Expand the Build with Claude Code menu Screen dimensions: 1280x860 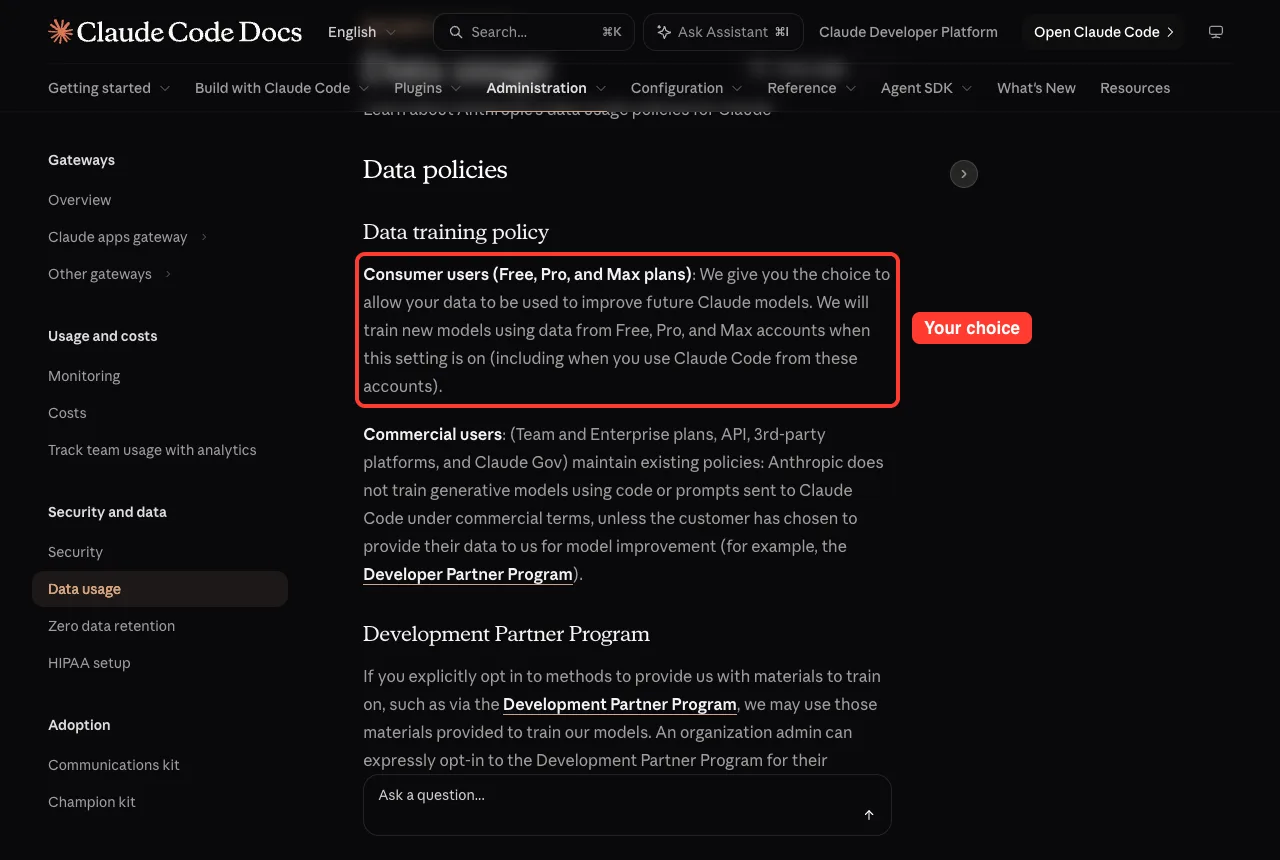coord(282,88)
